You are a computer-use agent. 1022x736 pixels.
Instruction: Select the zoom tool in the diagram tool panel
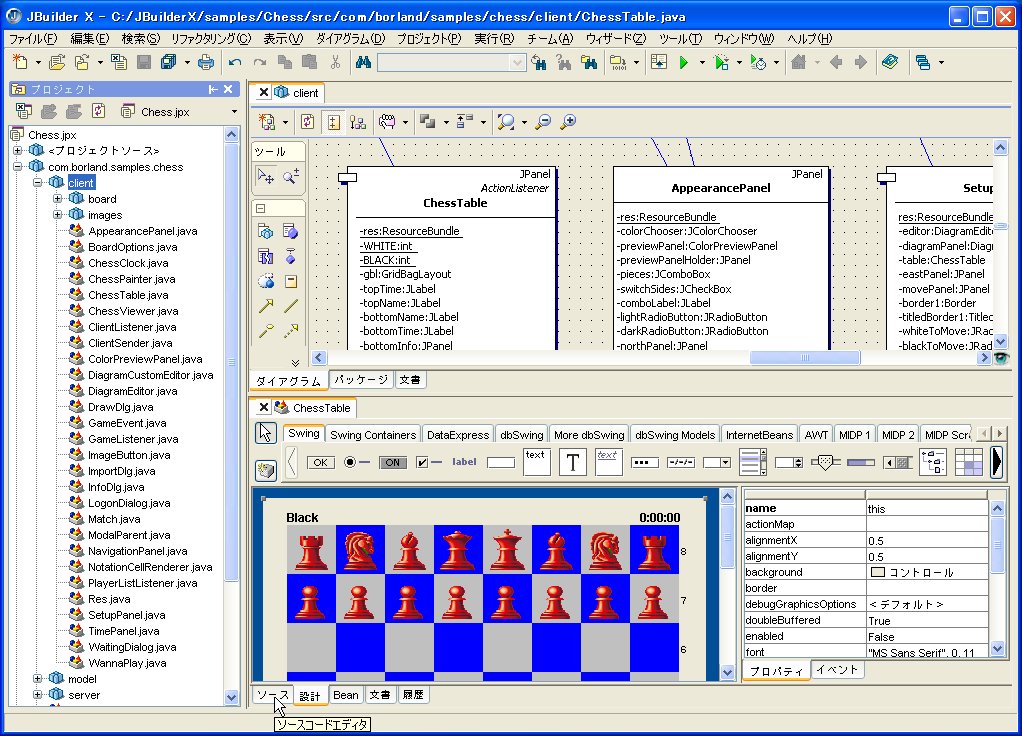click(x=291, y=175)
